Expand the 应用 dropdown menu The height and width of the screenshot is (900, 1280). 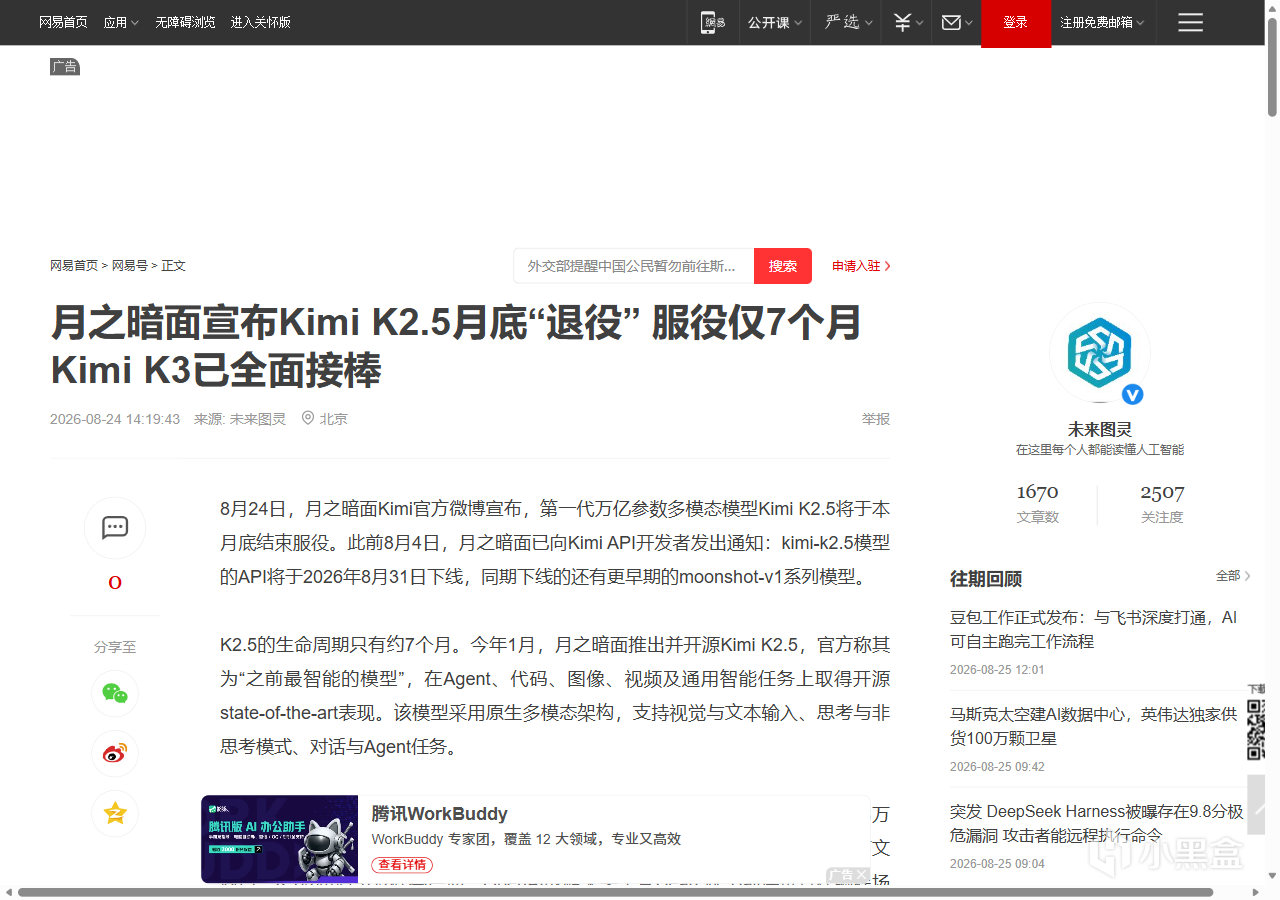(121, 22)
